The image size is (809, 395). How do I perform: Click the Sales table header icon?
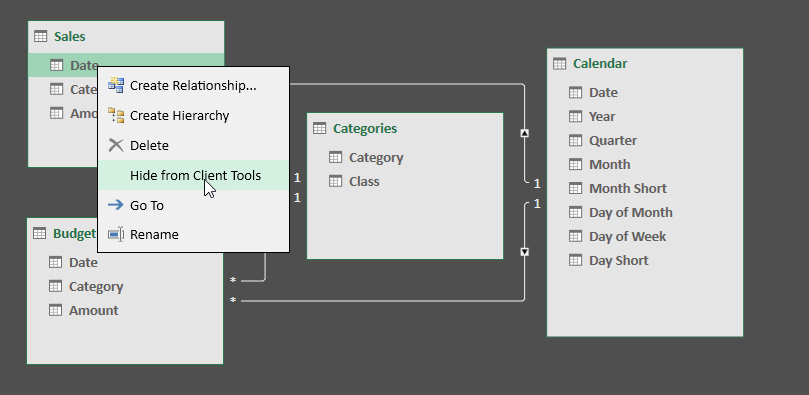click(40, 36)
